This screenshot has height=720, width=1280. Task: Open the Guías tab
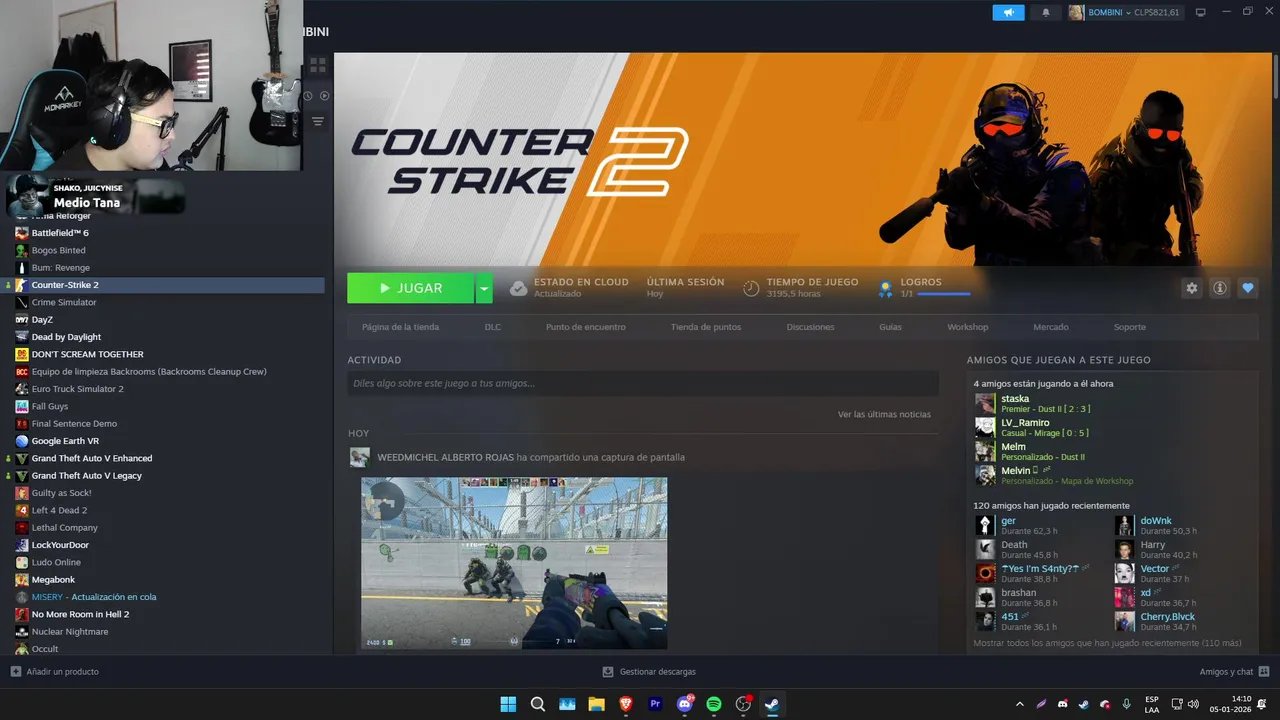(x=890, y=327)
